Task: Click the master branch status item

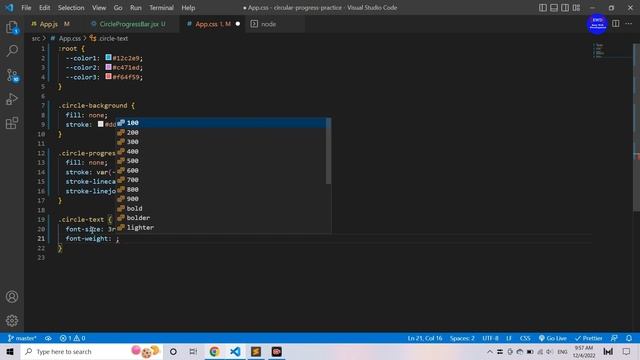Action: point(22,338)
